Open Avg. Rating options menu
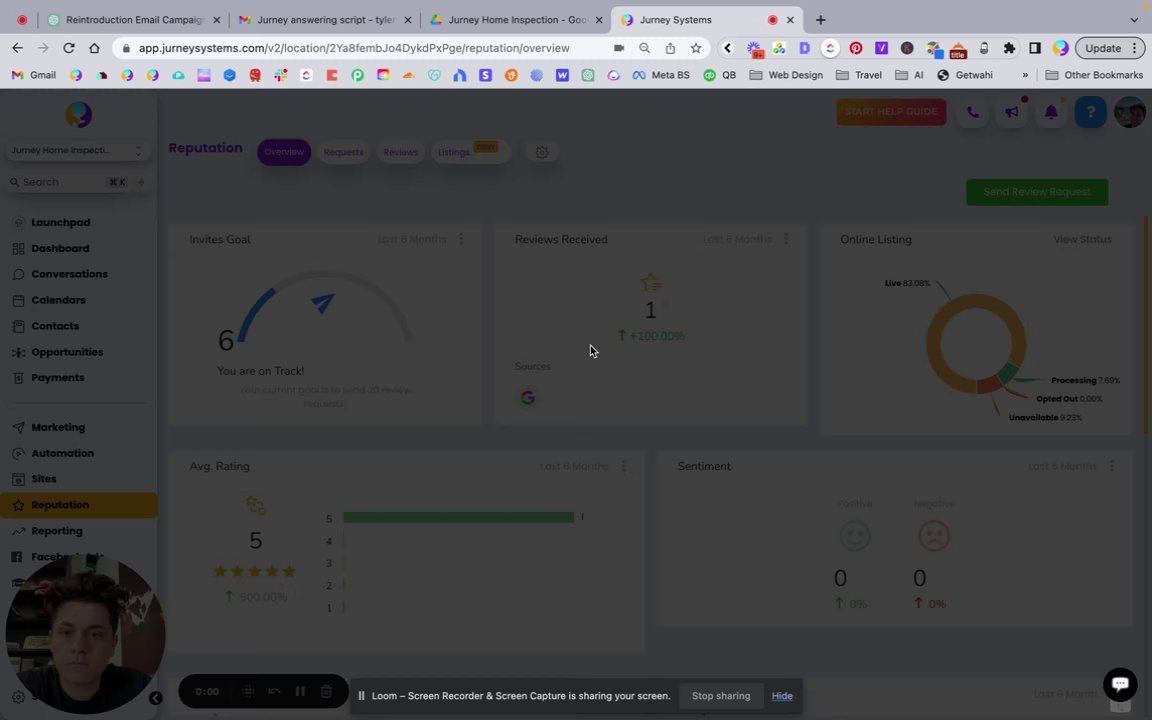This screenshot has height=720, width=1152. (624, 467)
